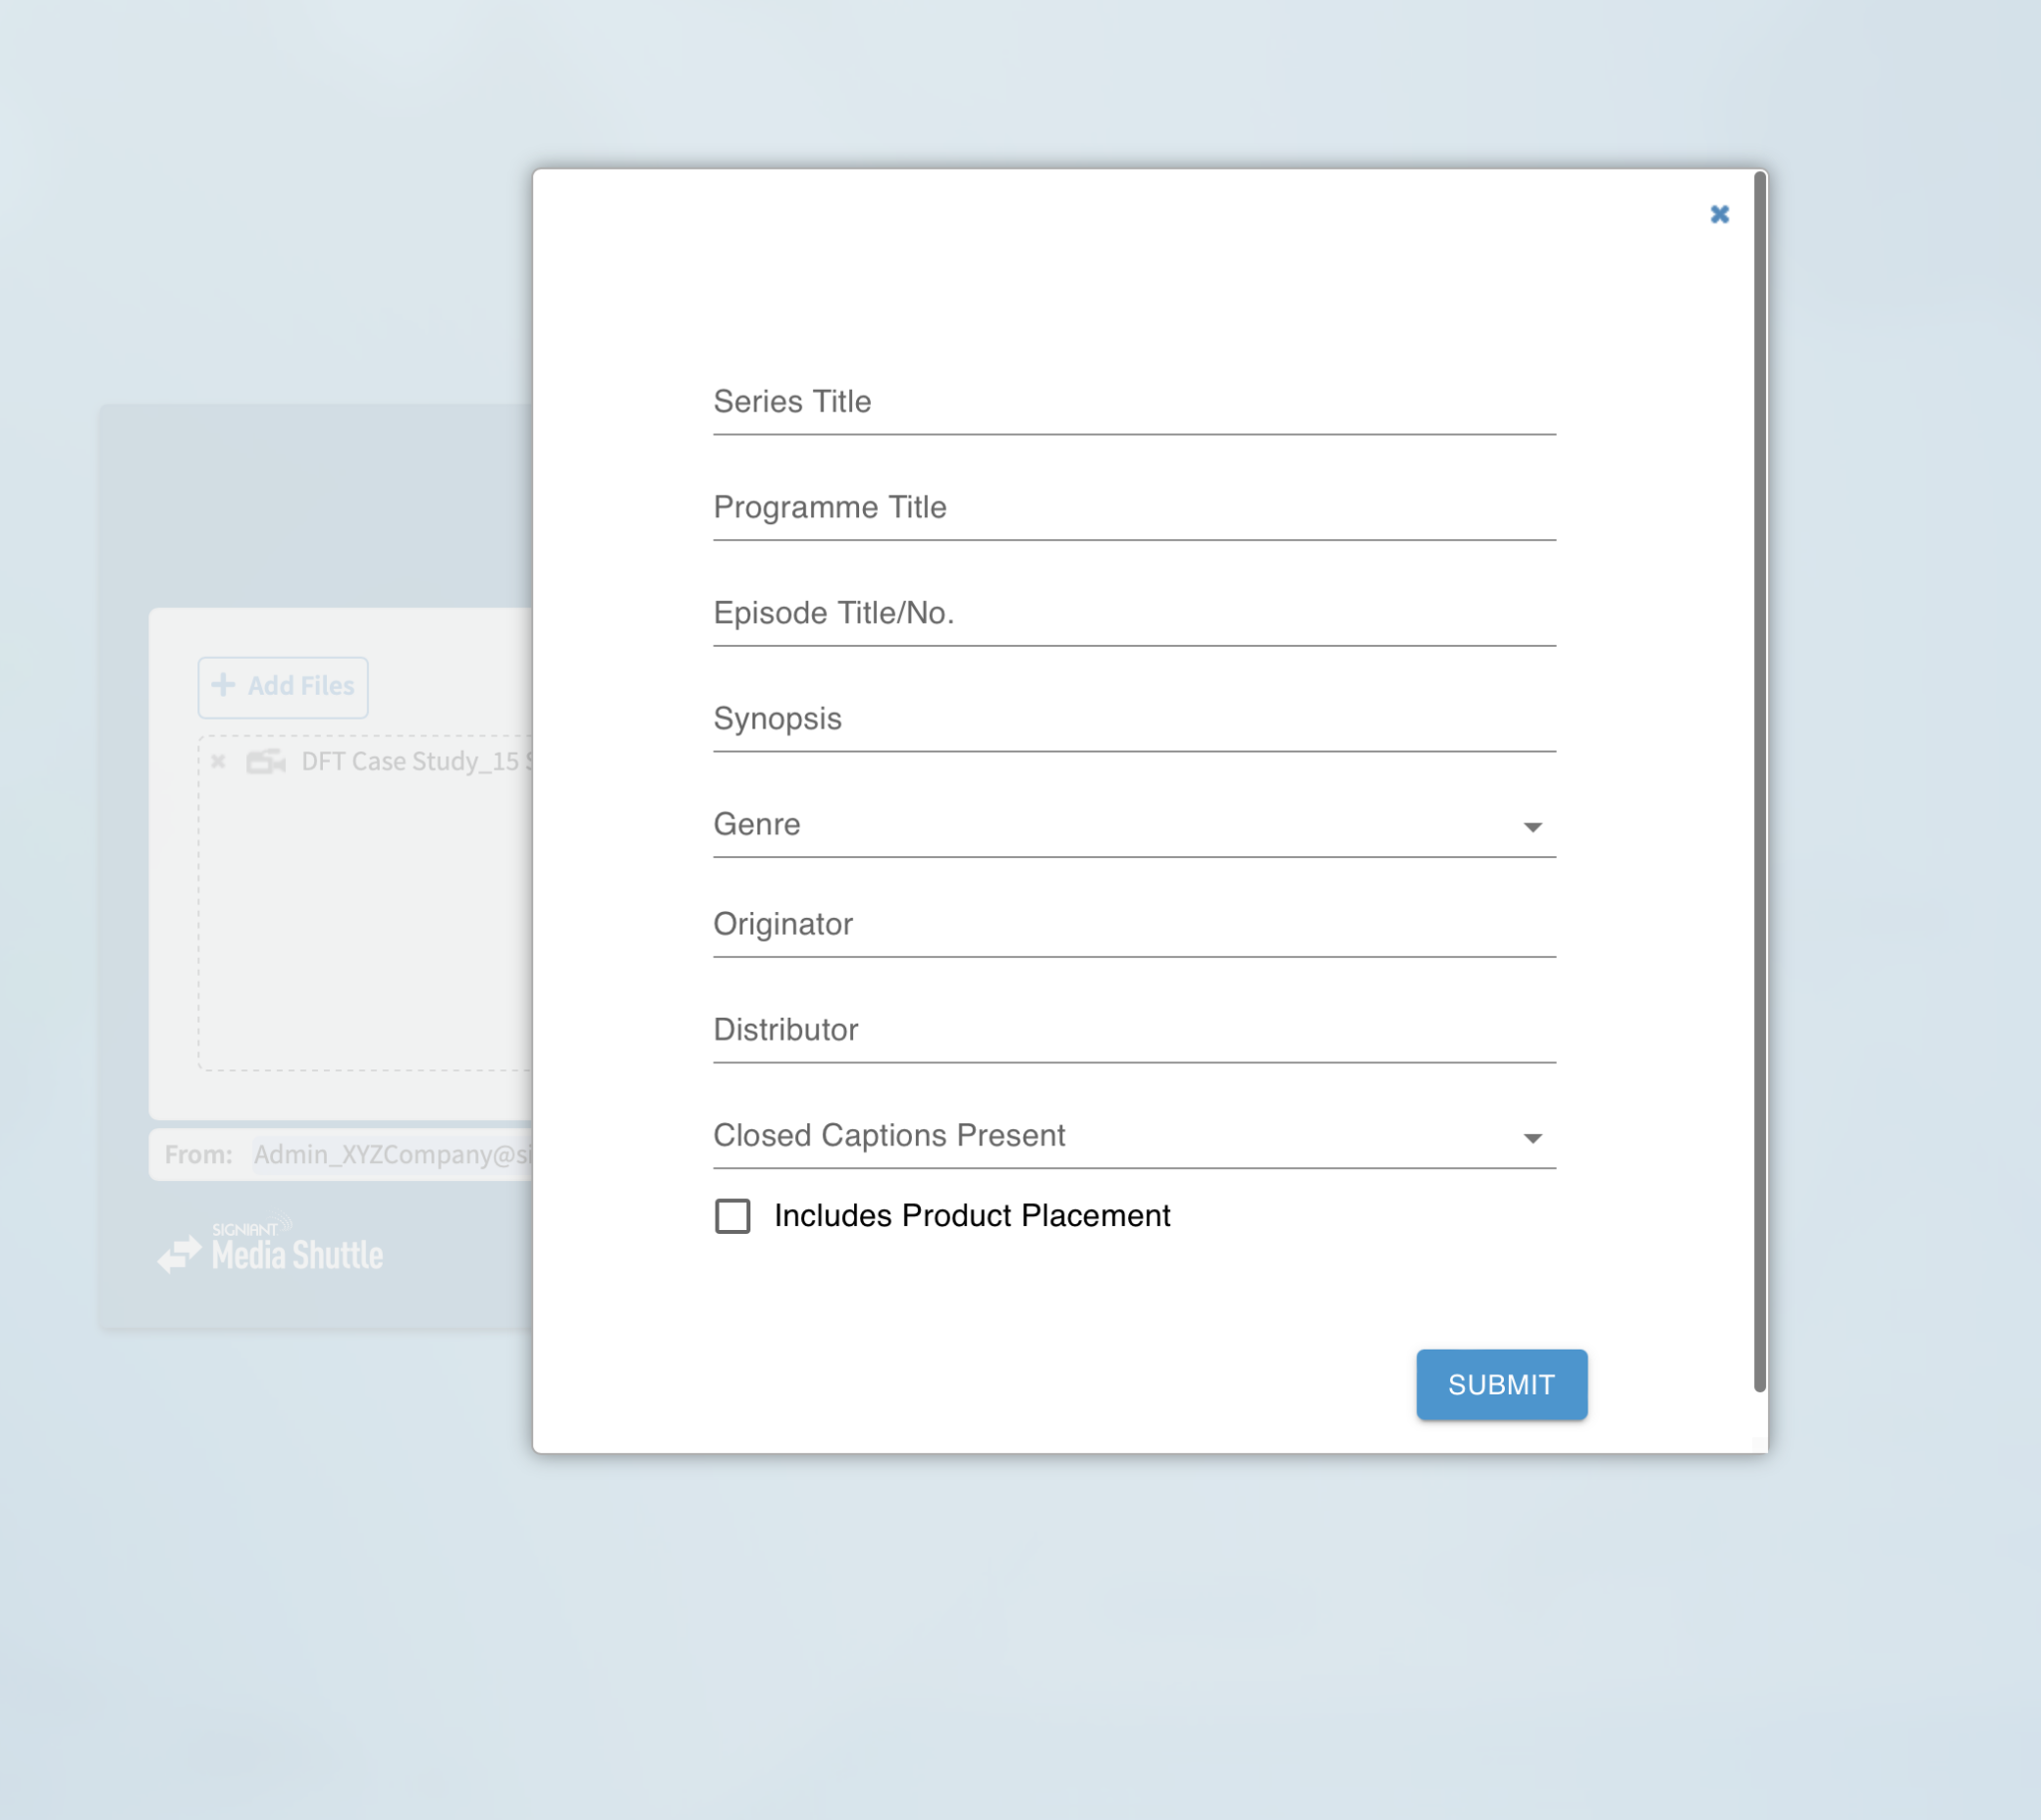The image size is (2041, 1820).
Task: Remove the DFT Case Study file
Action: (x=218, y=762)
